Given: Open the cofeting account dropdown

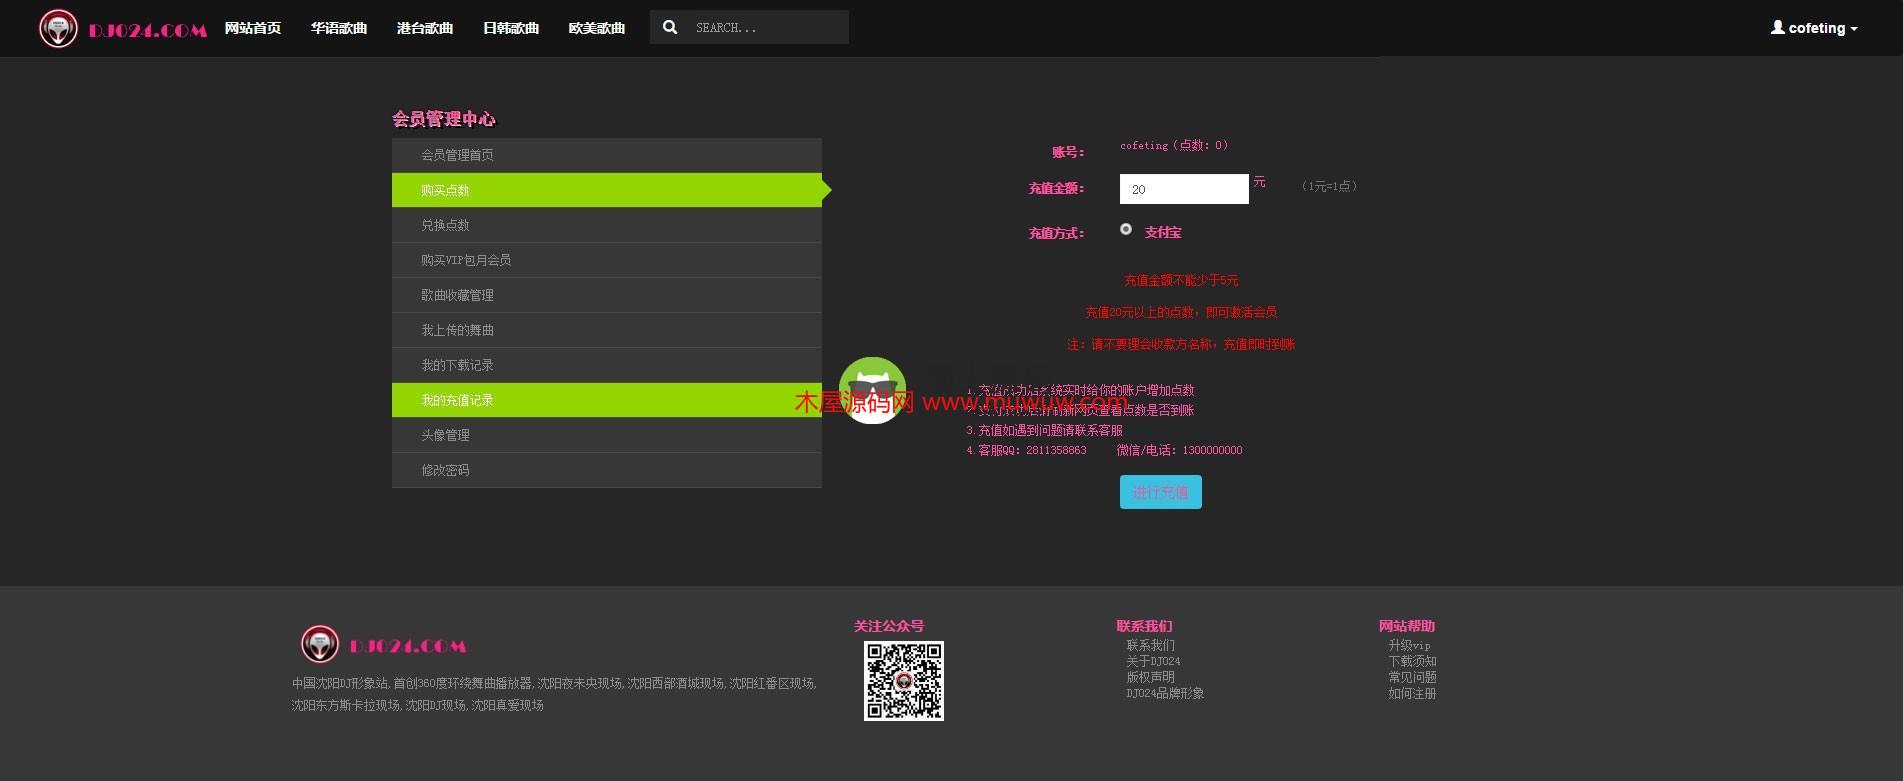Looking at the screenshot, I should [x=1815, y=28].
